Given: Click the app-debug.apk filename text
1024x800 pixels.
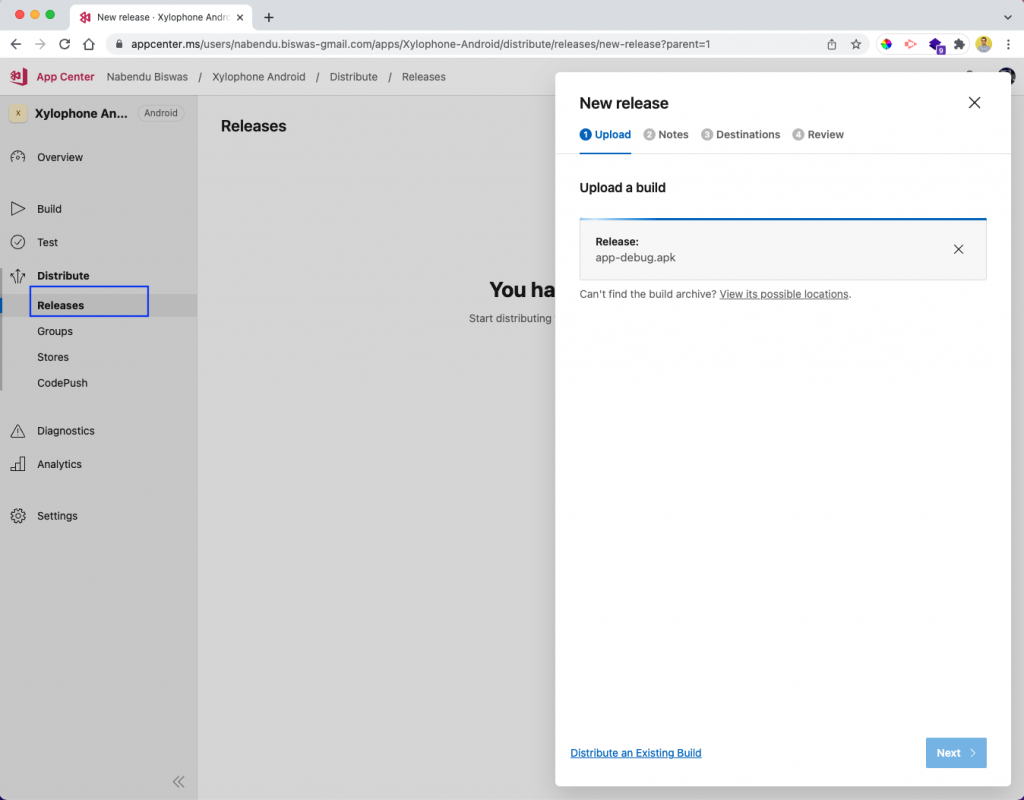Looking at the screenshot, I should click(635, 257).
